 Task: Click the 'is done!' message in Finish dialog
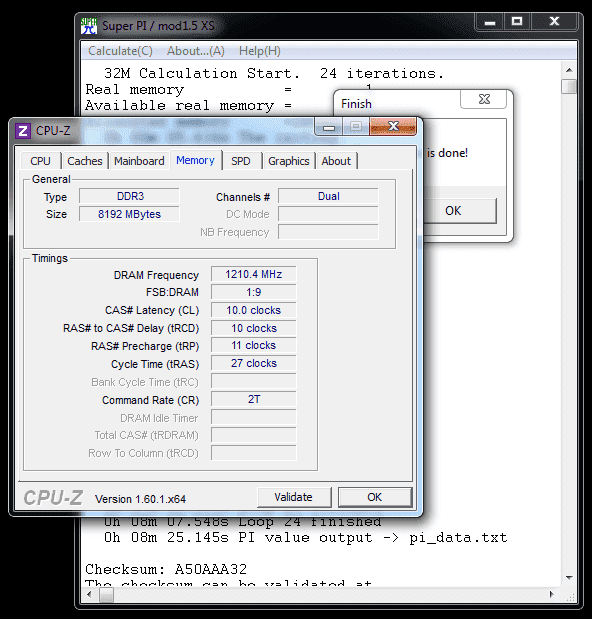click(447, 153)
